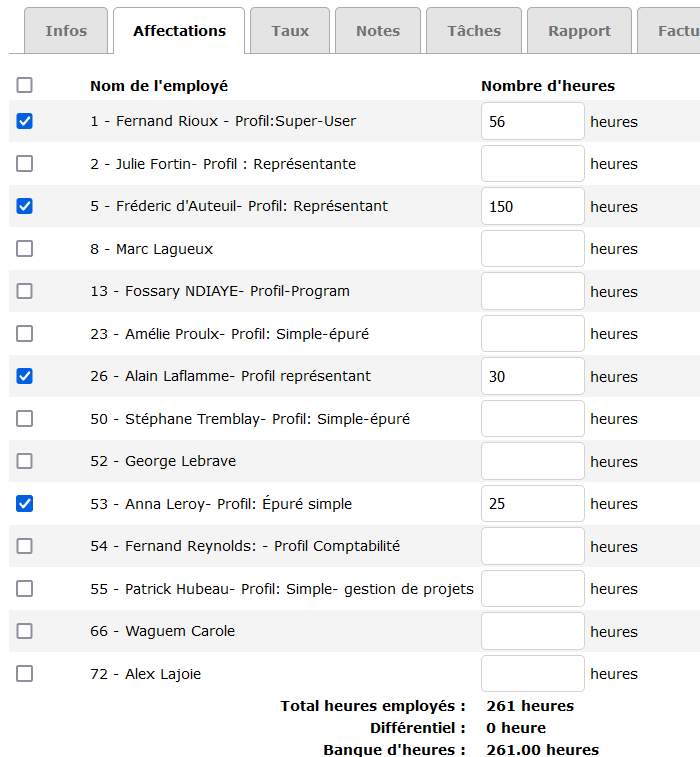Toggle the select-all employees header checkbox

(x=25, y=85)
